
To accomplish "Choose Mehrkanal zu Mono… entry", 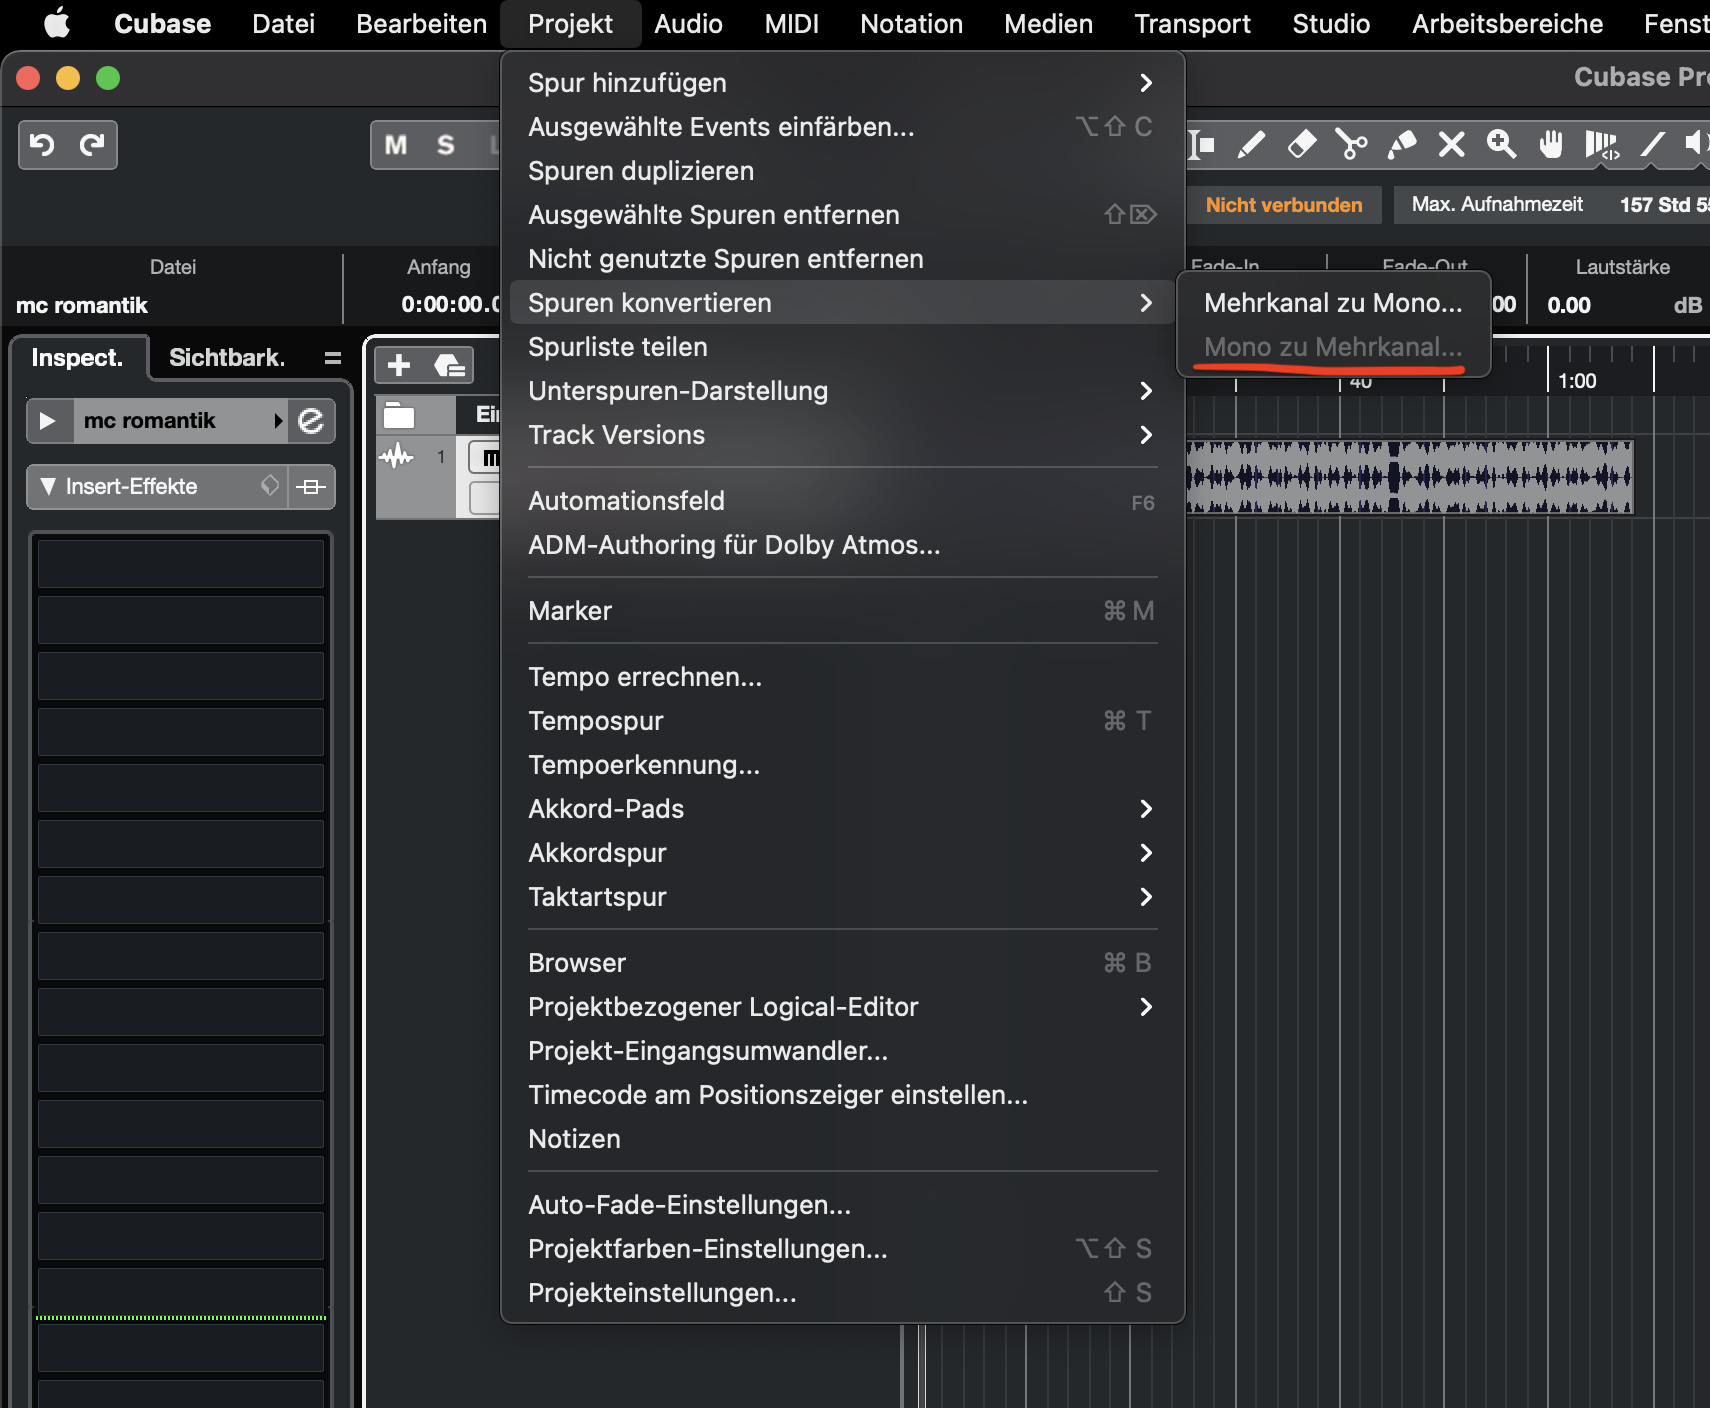I will pyautogui.click(x=1332, y=303).
